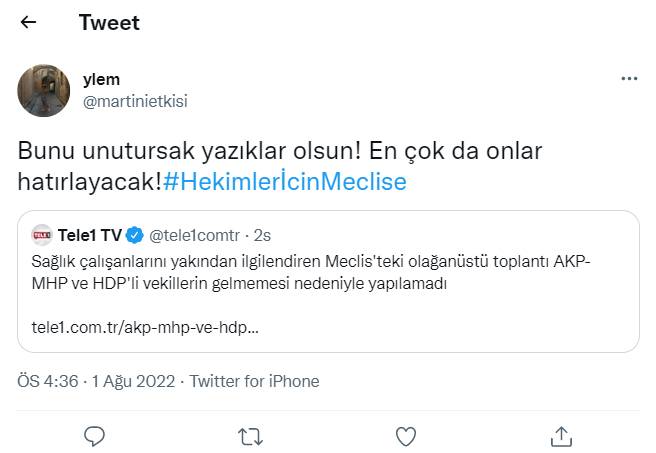Click the Tele1 TV verified badge

point(135,236)
